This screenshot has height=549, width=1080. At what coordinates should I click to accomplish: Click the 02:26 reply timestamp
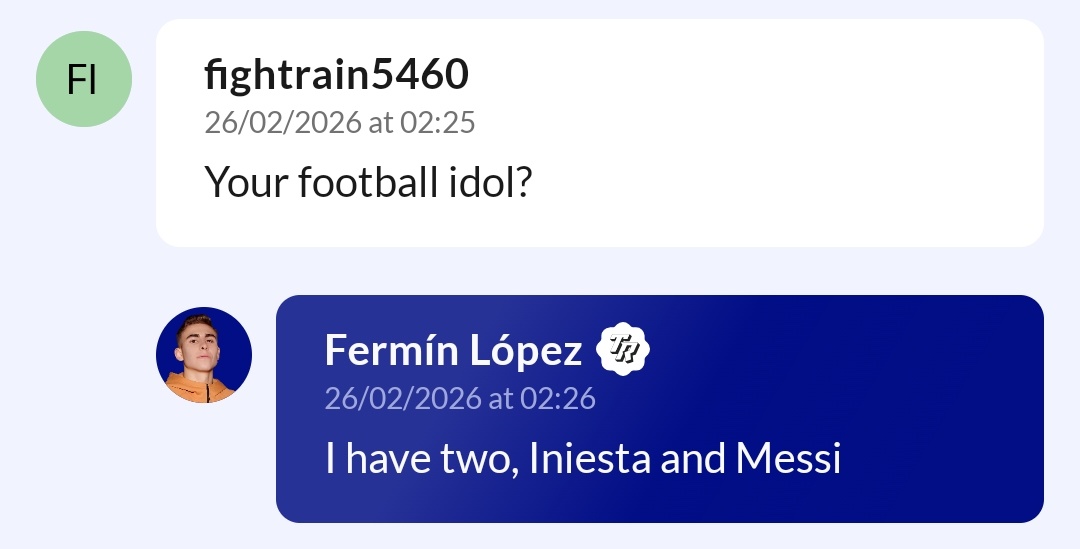[x=557, y=399]
